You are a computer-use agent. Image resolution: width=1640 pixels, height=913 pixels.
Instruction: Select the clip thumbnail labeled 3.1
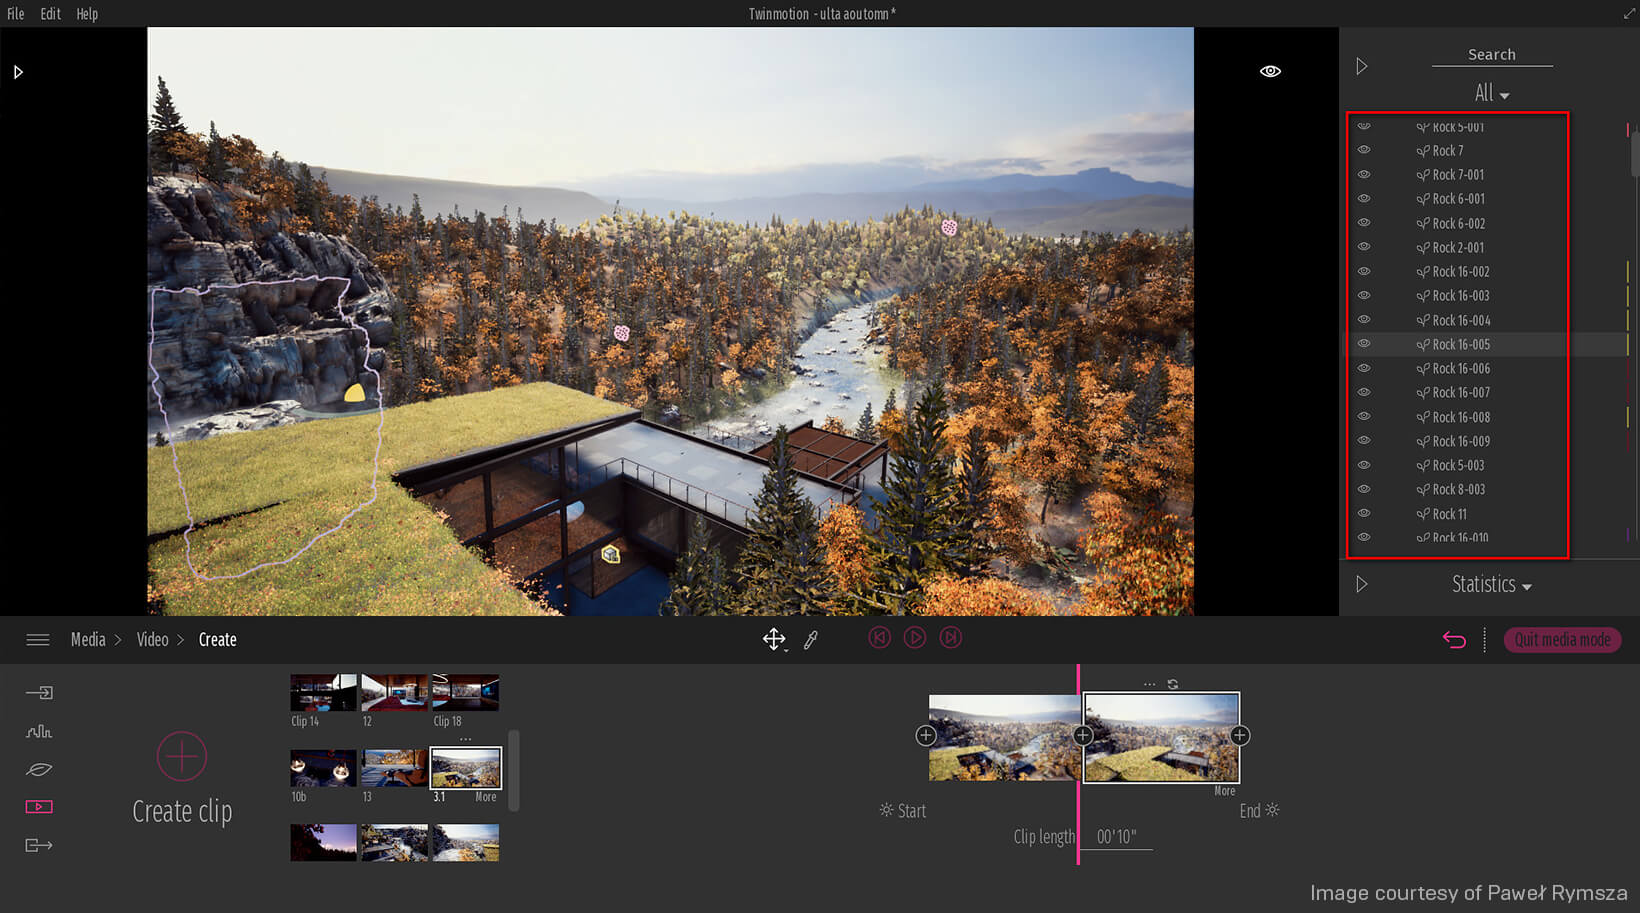coord(464,767)
